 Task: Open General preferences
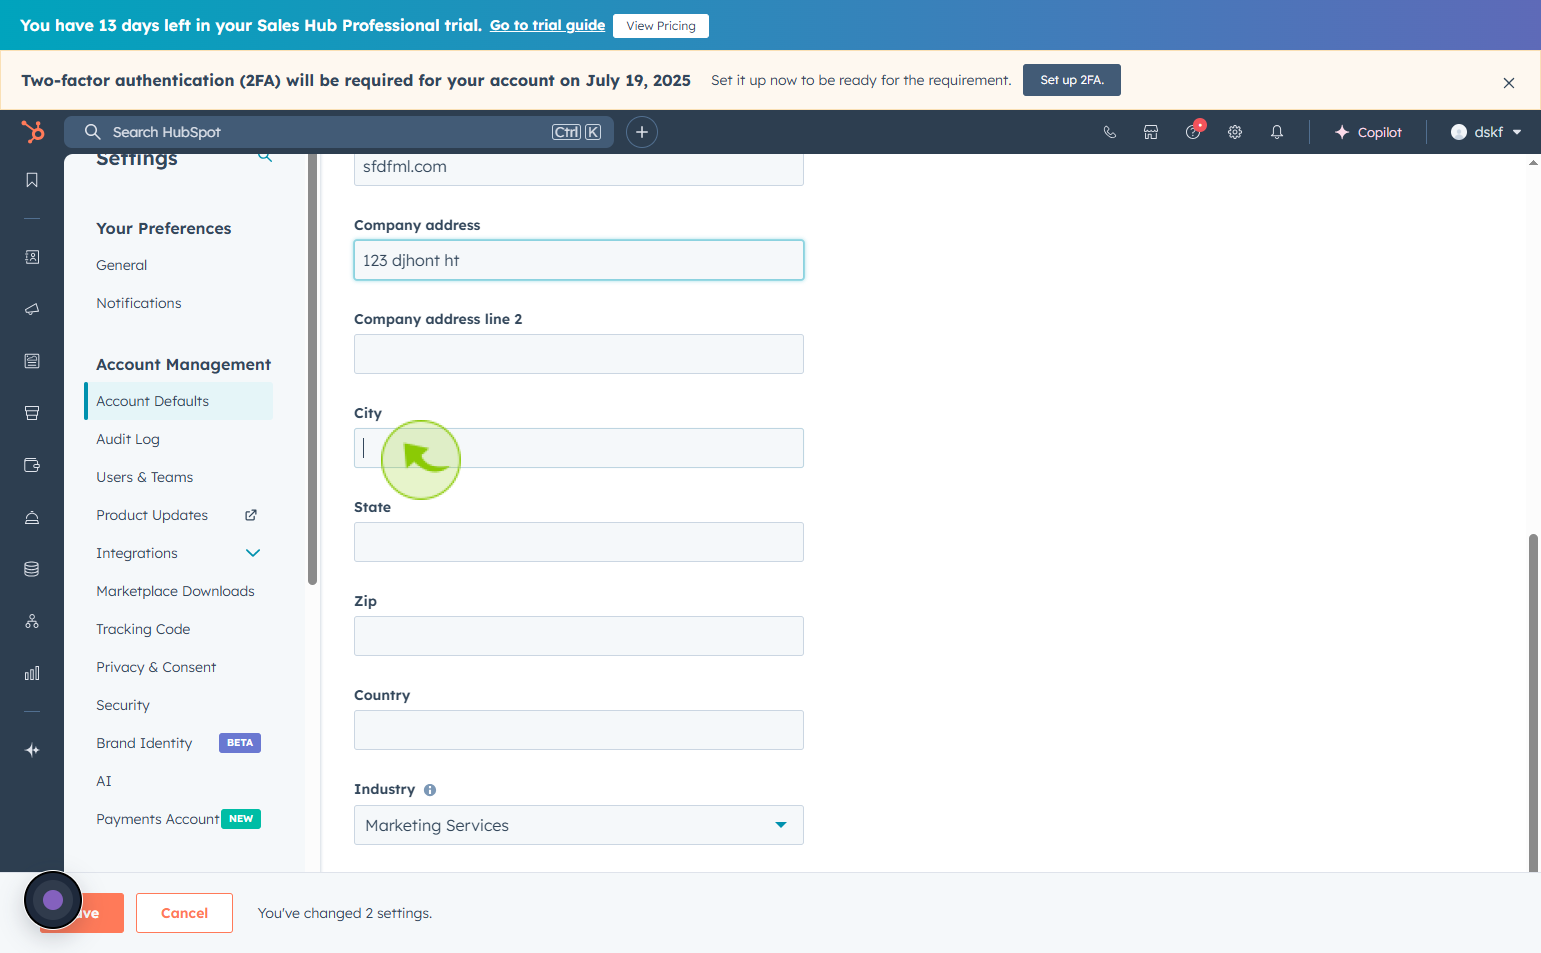[x=122, y=265]
